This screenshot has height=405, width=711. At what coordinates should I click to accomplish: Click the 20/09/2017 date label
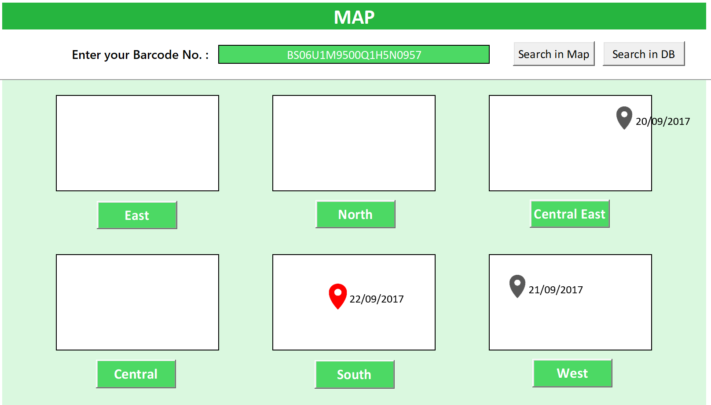[x=663, y=121]
